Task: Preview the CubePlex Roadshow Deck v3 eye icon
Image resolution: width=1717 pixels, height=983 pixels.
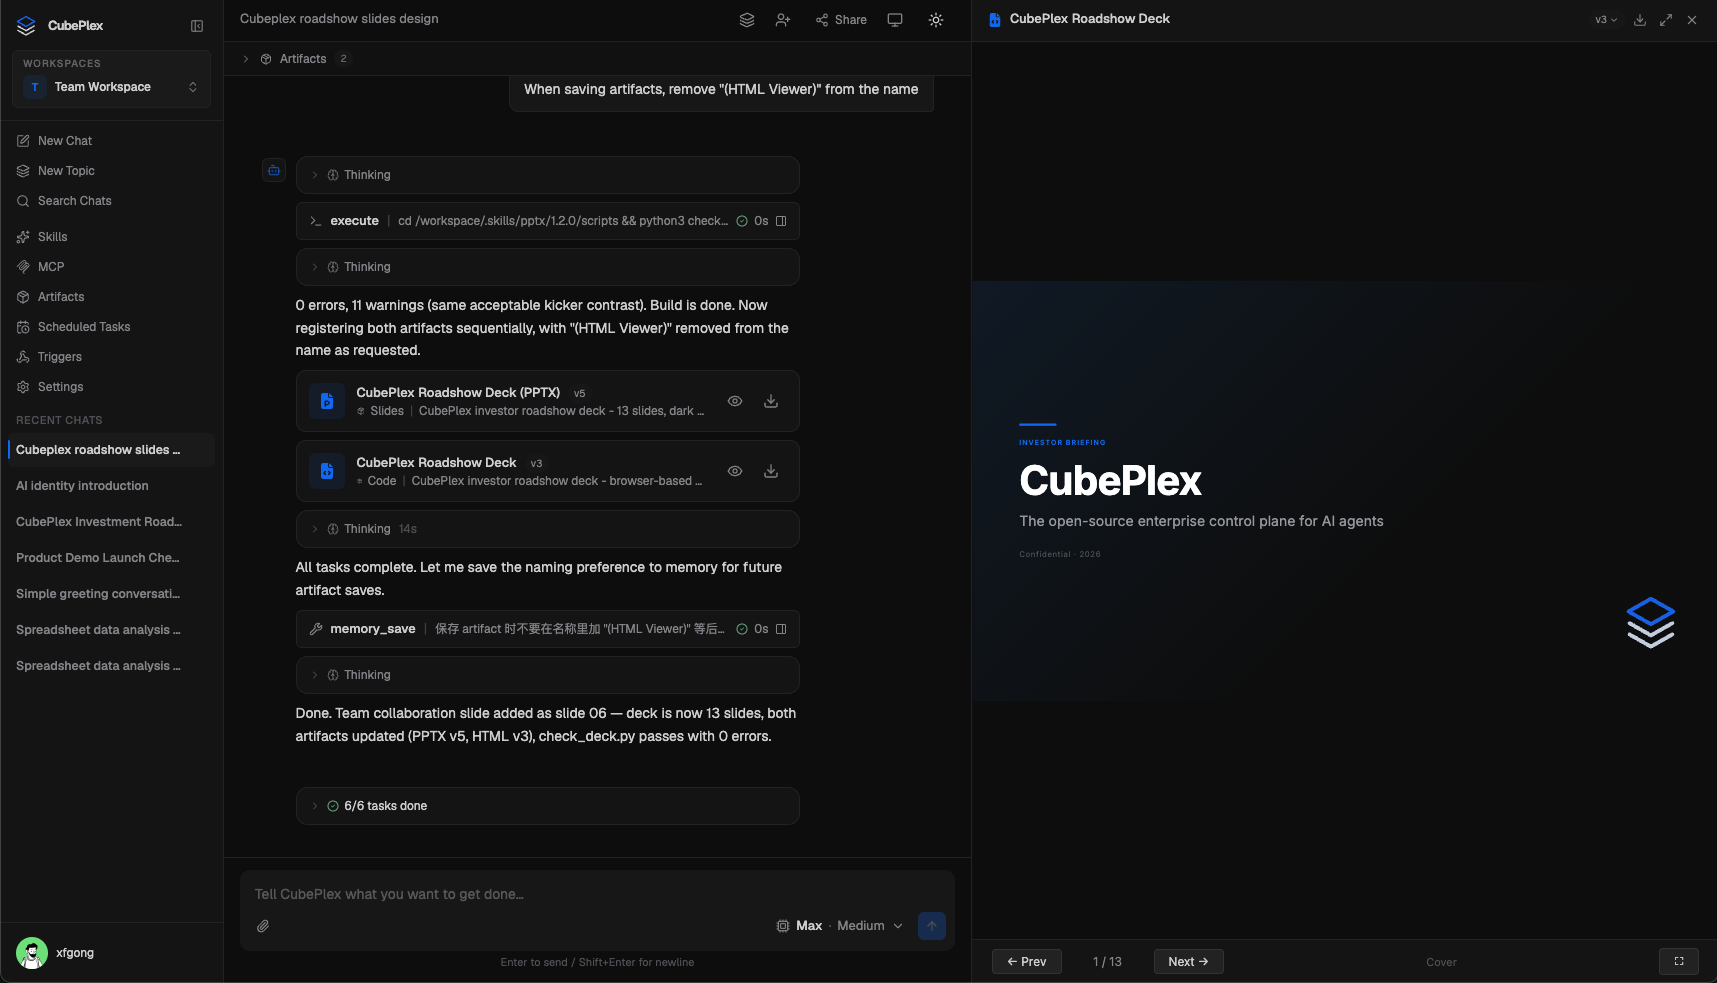Action: coord(735,471)
